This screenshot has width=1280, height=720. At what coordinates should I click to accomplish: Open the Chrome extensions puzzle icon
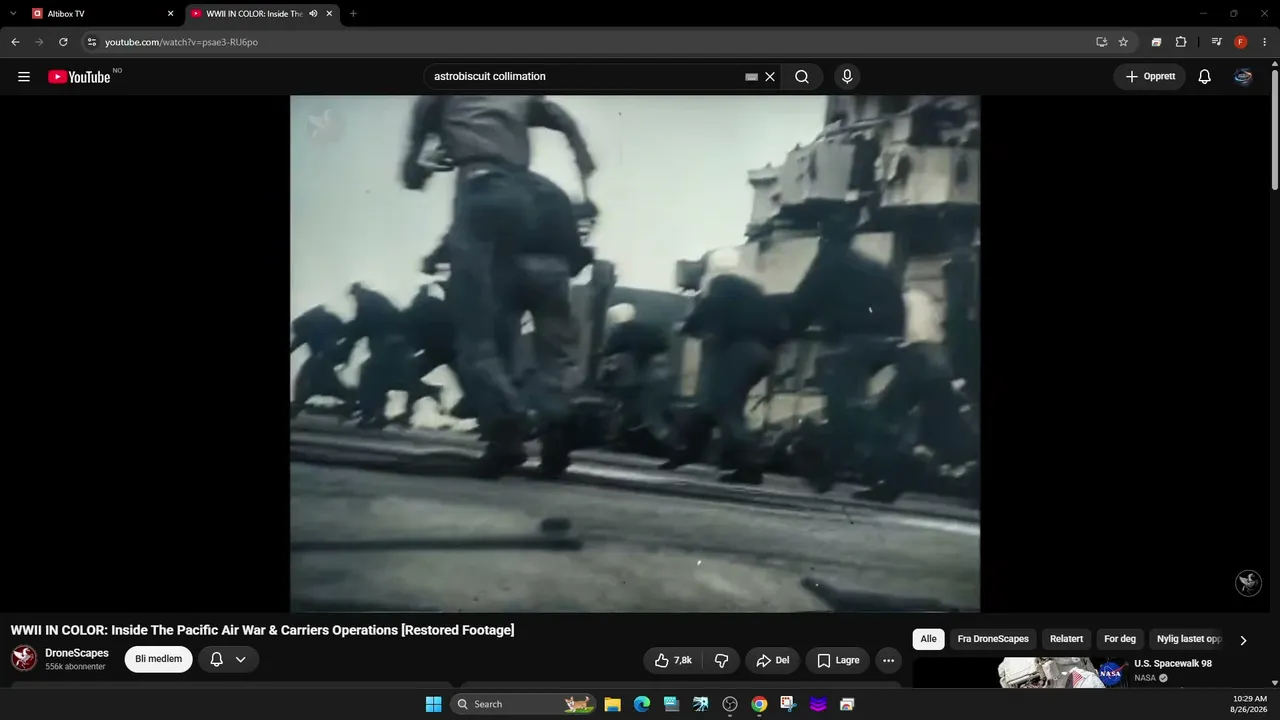coord(1181,42)
